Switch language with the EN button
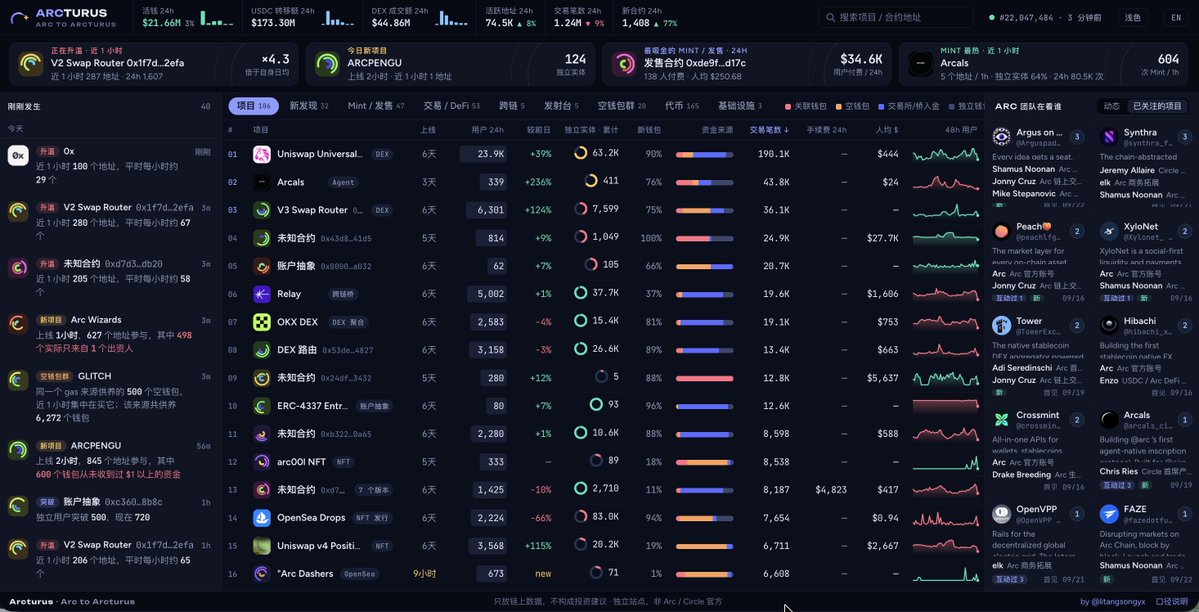Image resolution: width=1199 pixels, height=612 pixels. click(x=1176, y=18)
